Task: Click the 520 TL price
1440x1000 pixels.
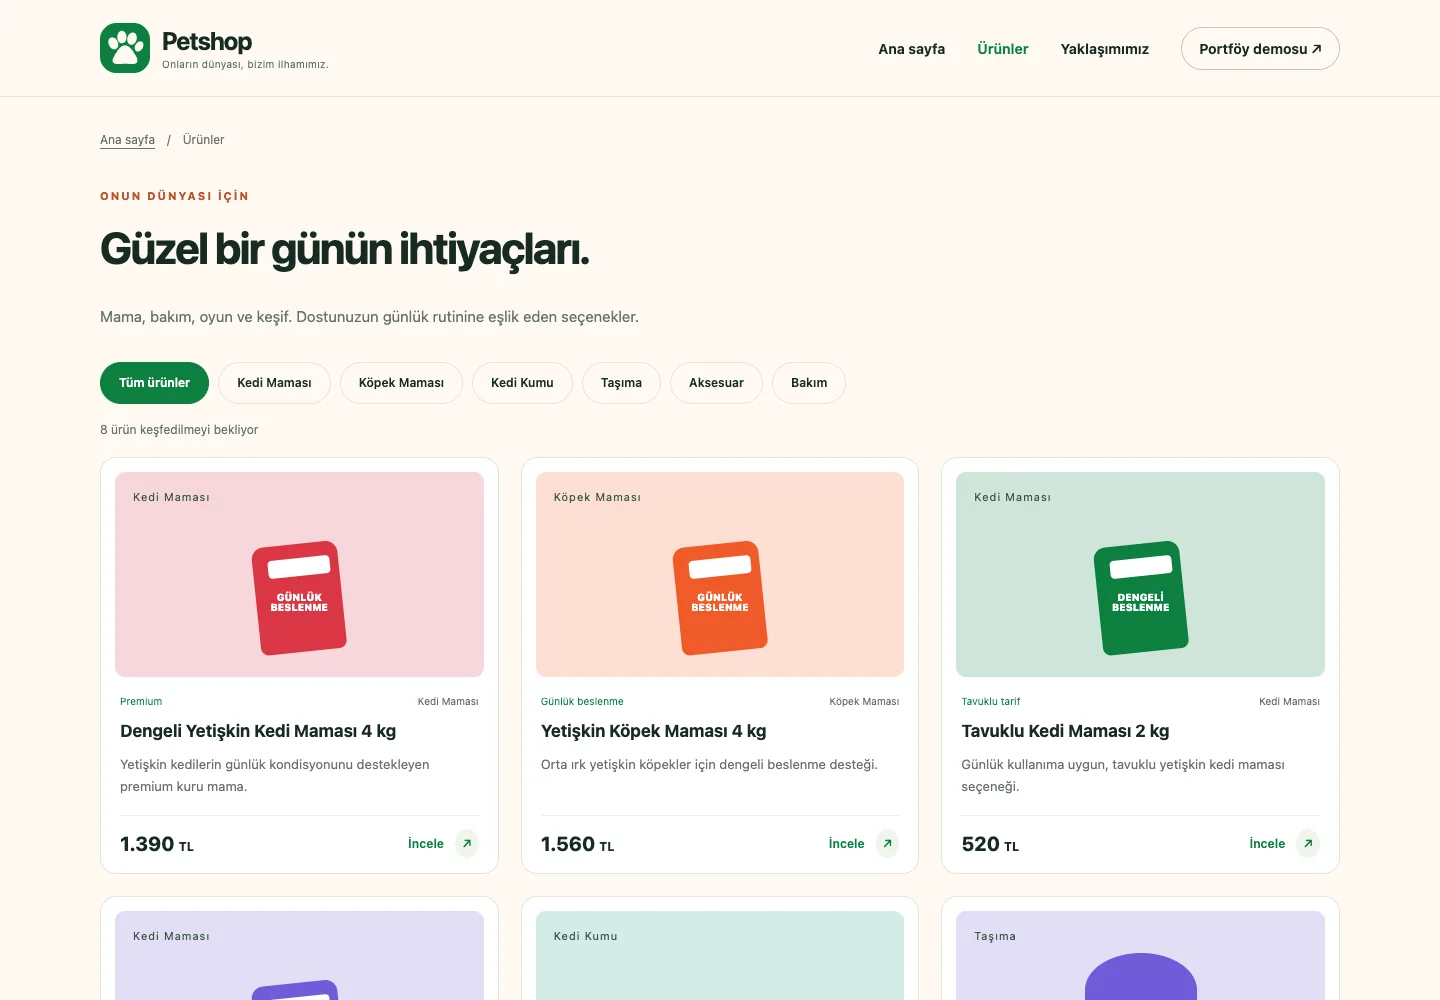Action: [x=990, y=844]
